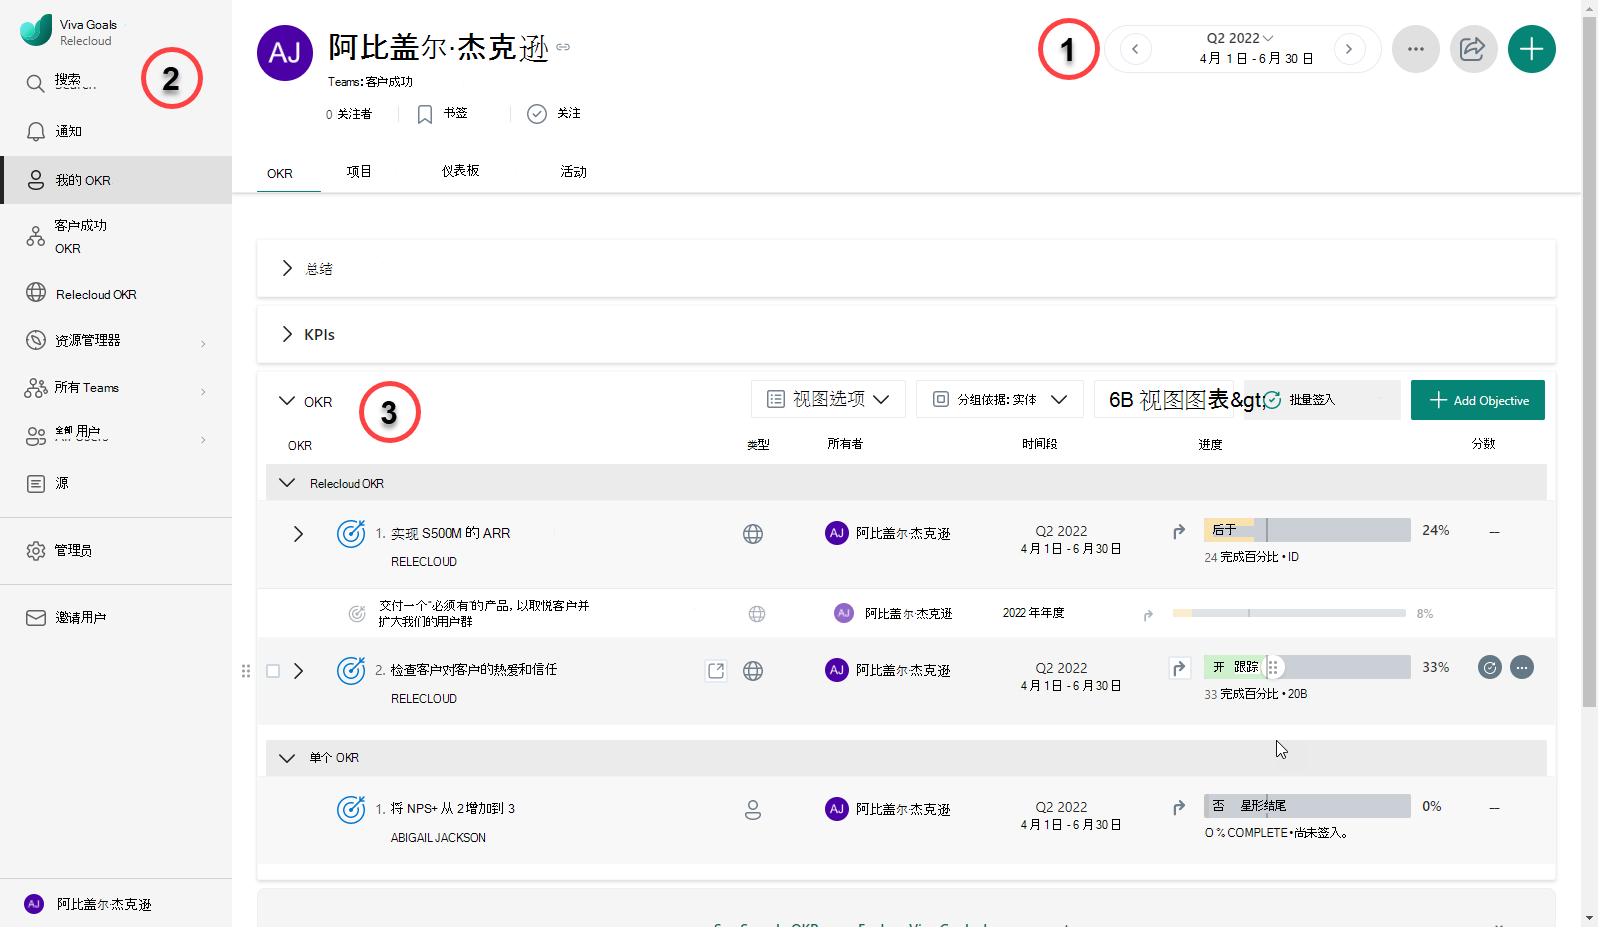The image size is (1598, 927).
Task: Open users icon in sidebar
Action: (36, 436)
